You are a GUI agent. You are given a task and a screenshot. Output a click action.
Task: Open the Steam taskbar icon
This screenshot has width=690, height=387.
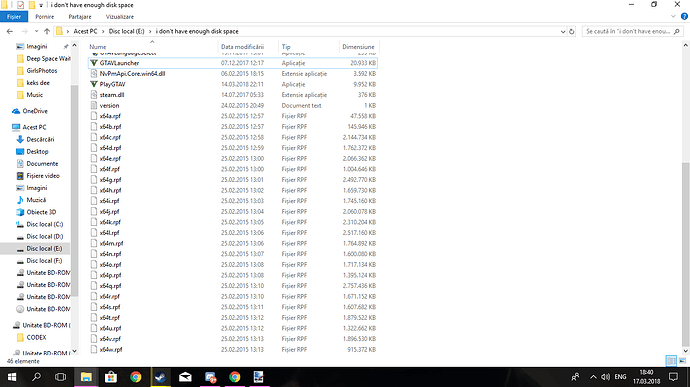click(x=160, y=377)
